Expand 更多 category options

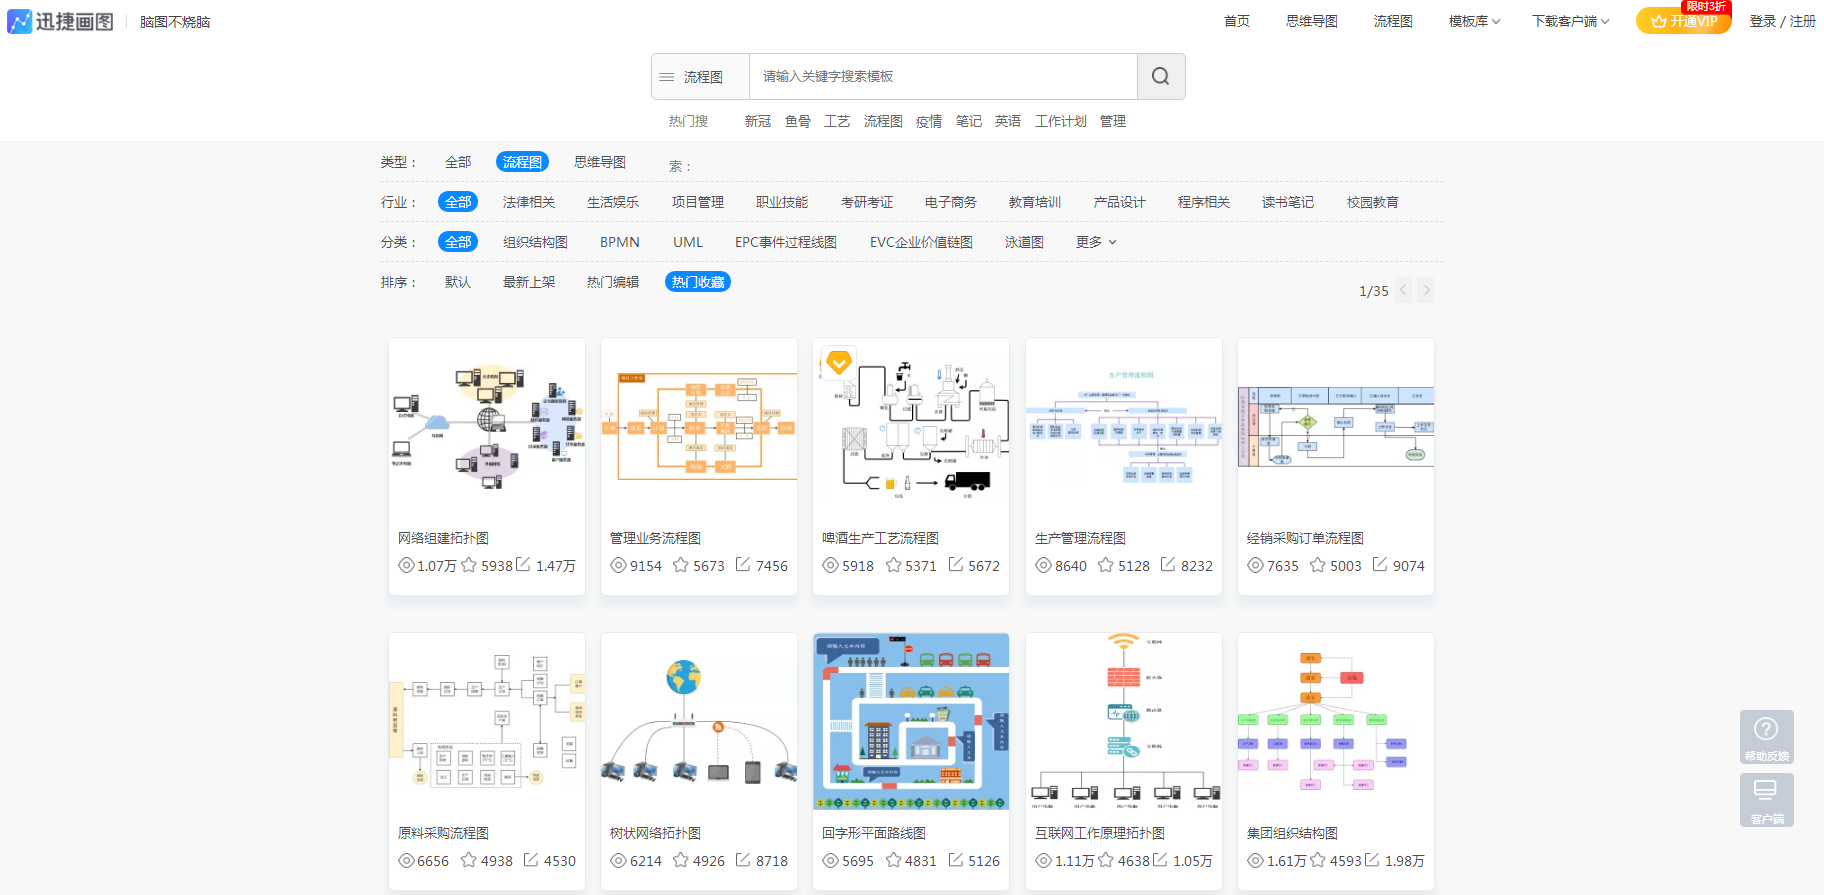pos(1096,242)
